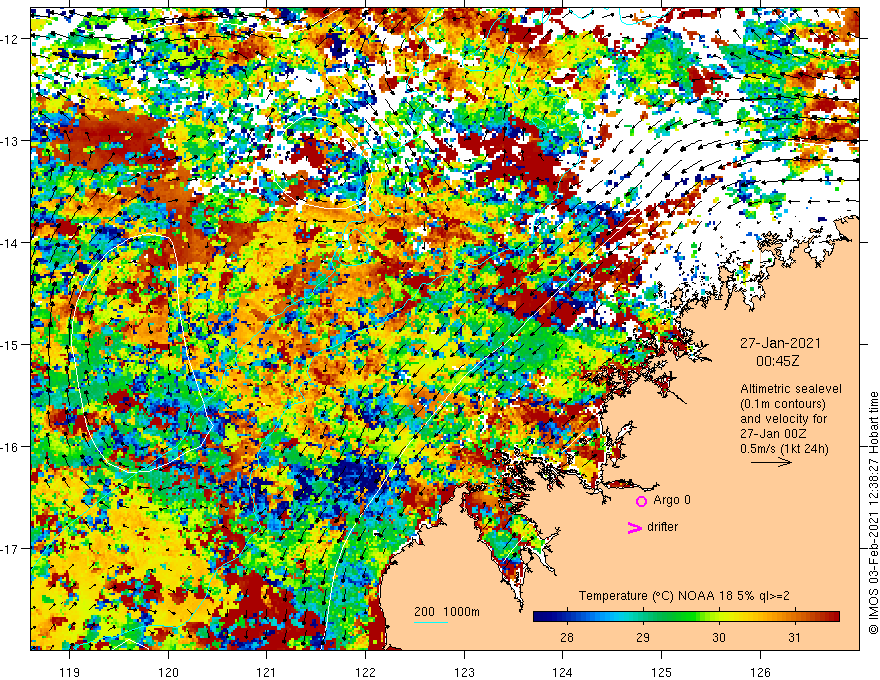Click the longitude axis label 122
Image resolution: width=880 pixels, height=680 pixels.
365,672
